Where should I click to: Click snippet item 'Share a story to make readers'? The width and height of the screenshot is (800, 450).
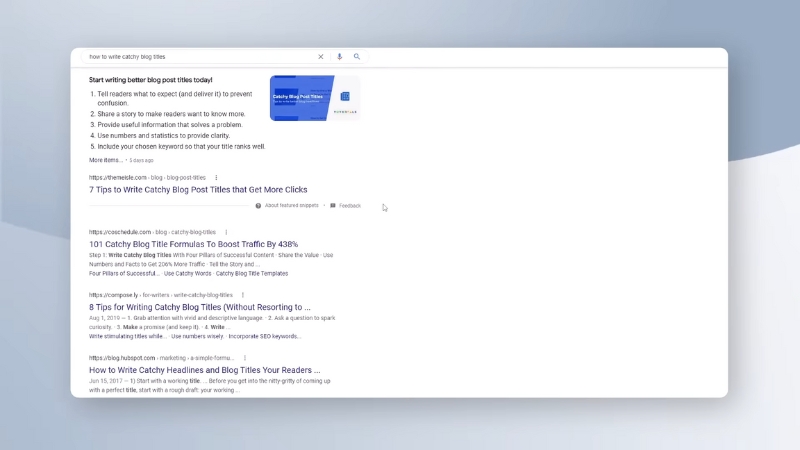point(171,114)
